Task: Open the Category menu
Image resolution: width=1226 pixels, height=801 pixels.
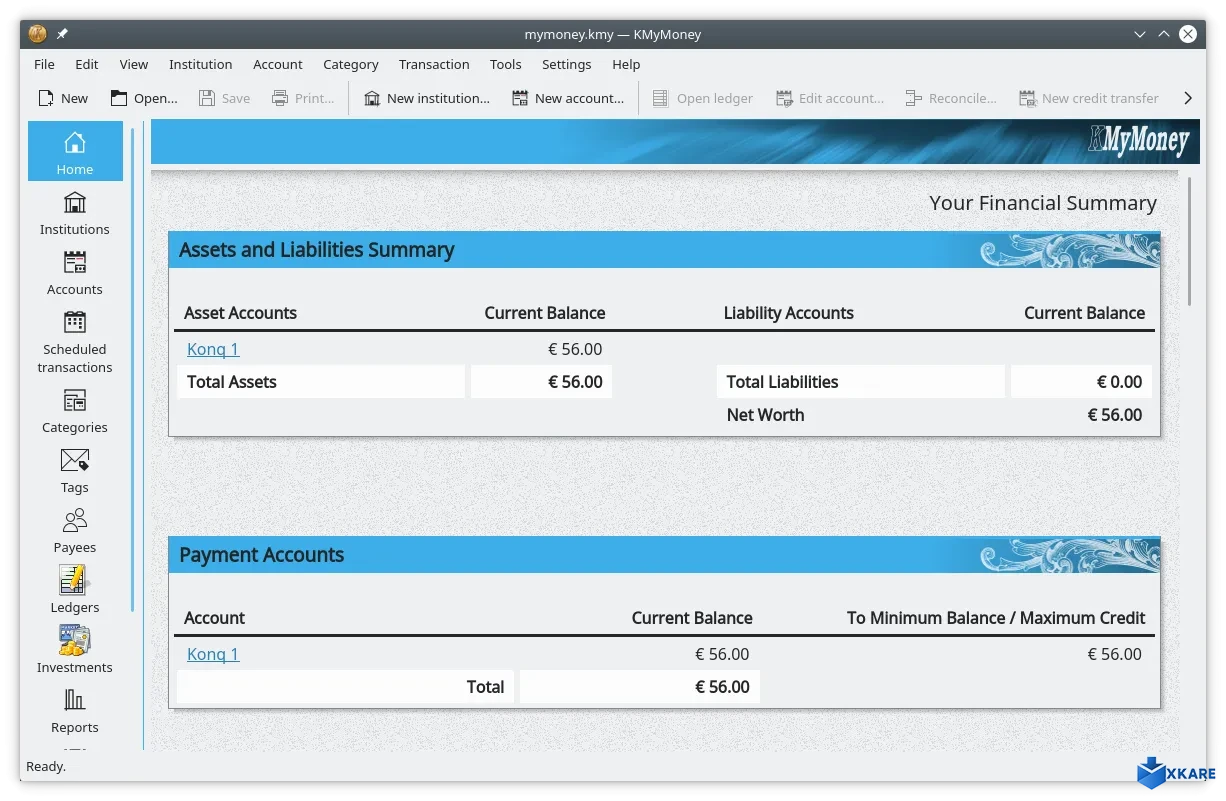Action: pos(351,64)
